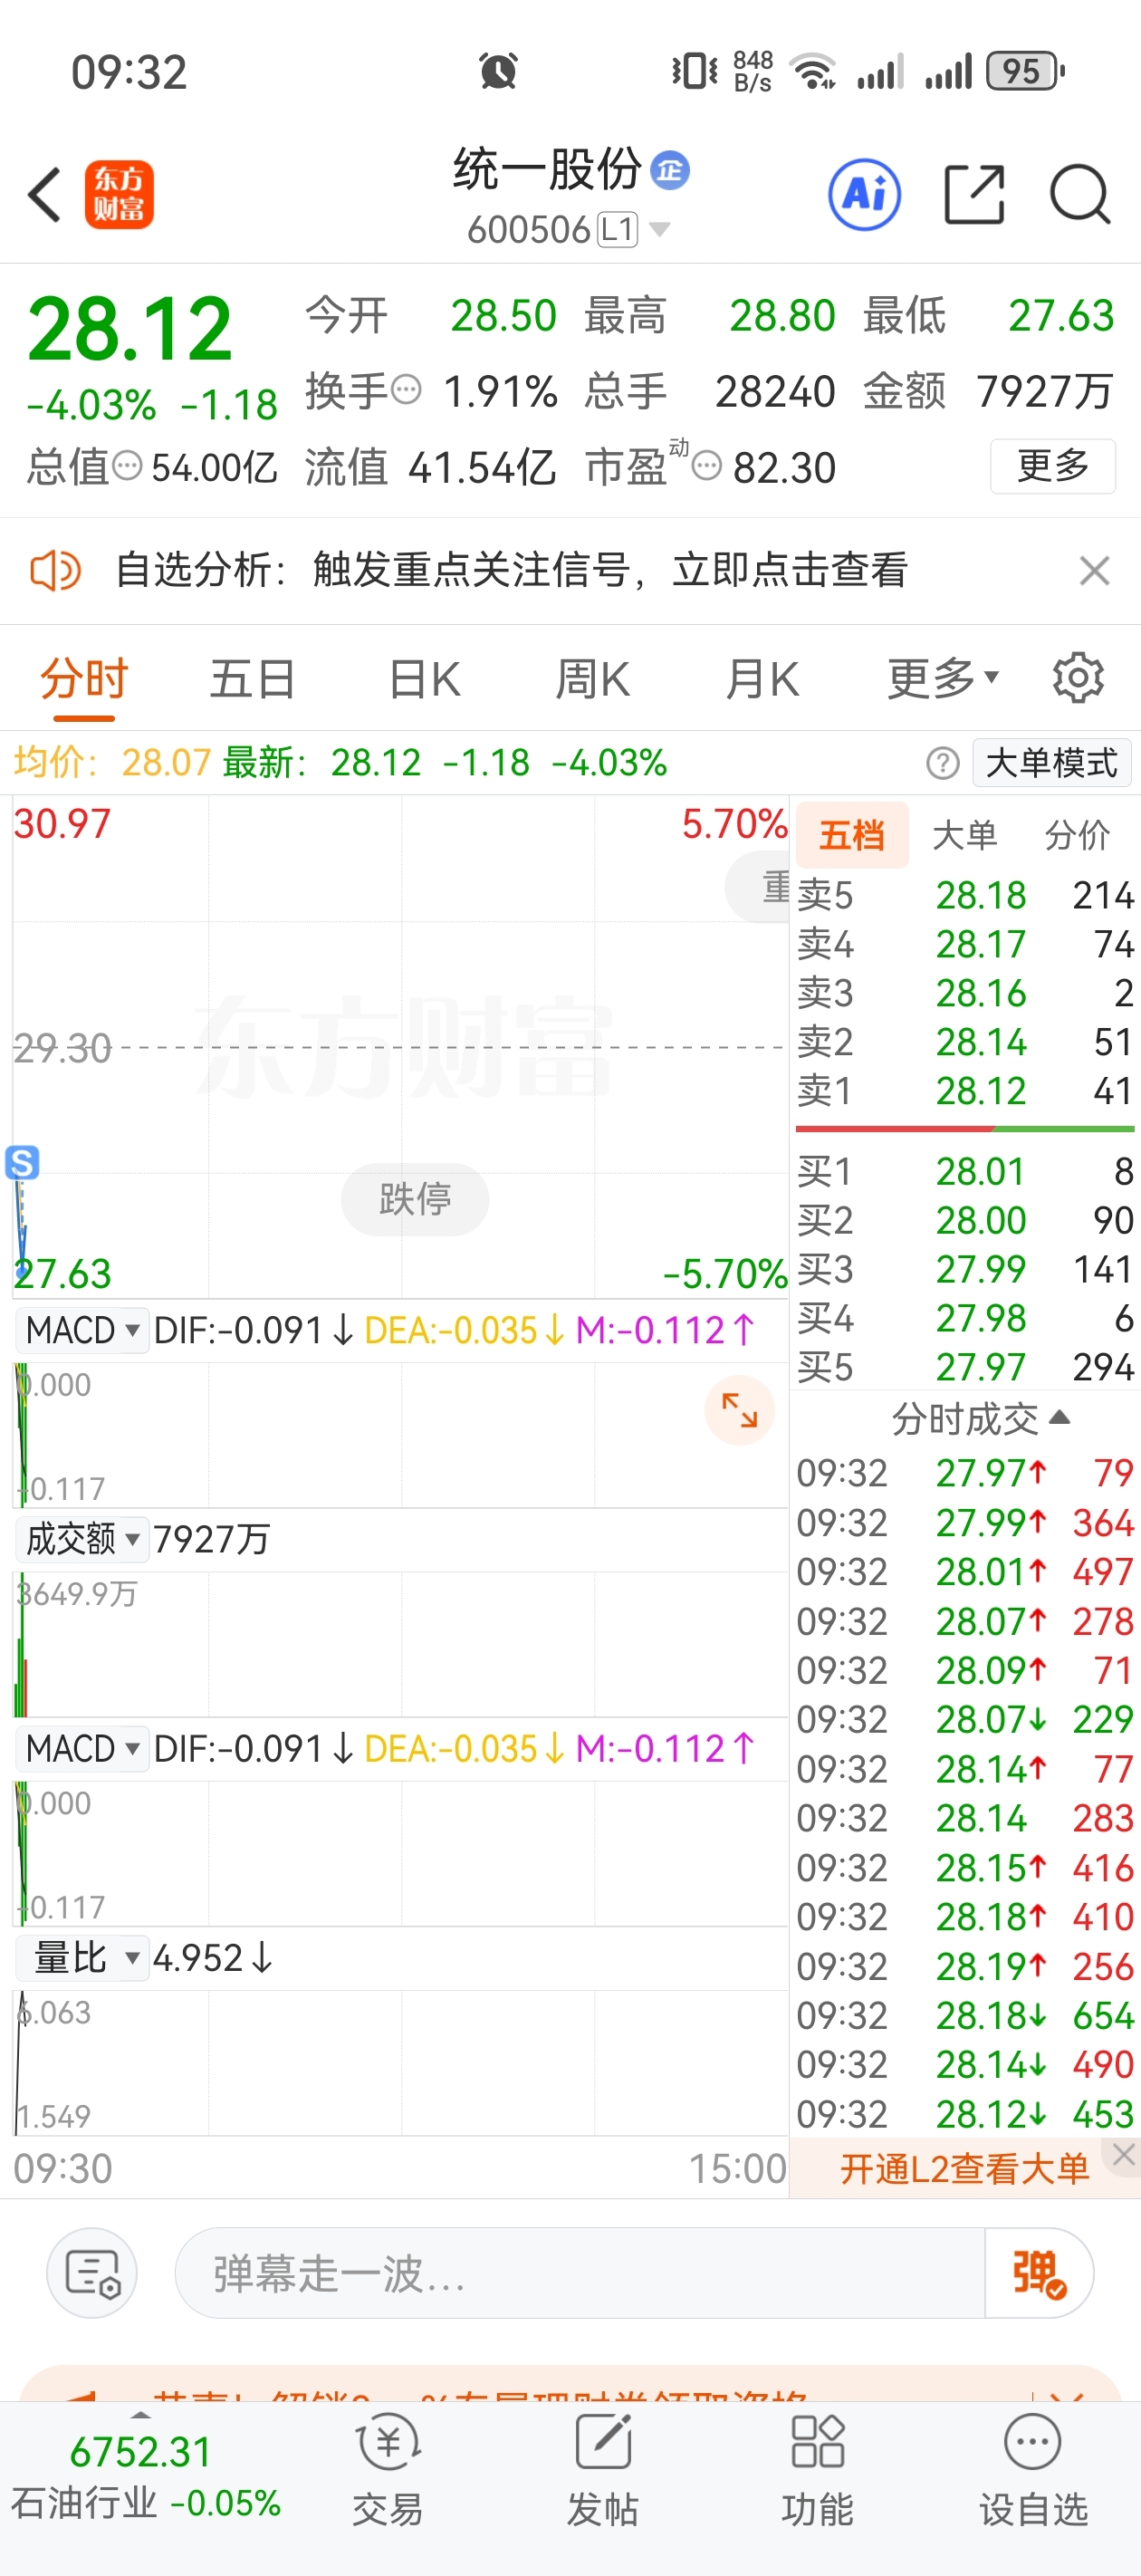Open chart settings gear
Viewport: 1141px width, 2576px height.
(1078, 678)
